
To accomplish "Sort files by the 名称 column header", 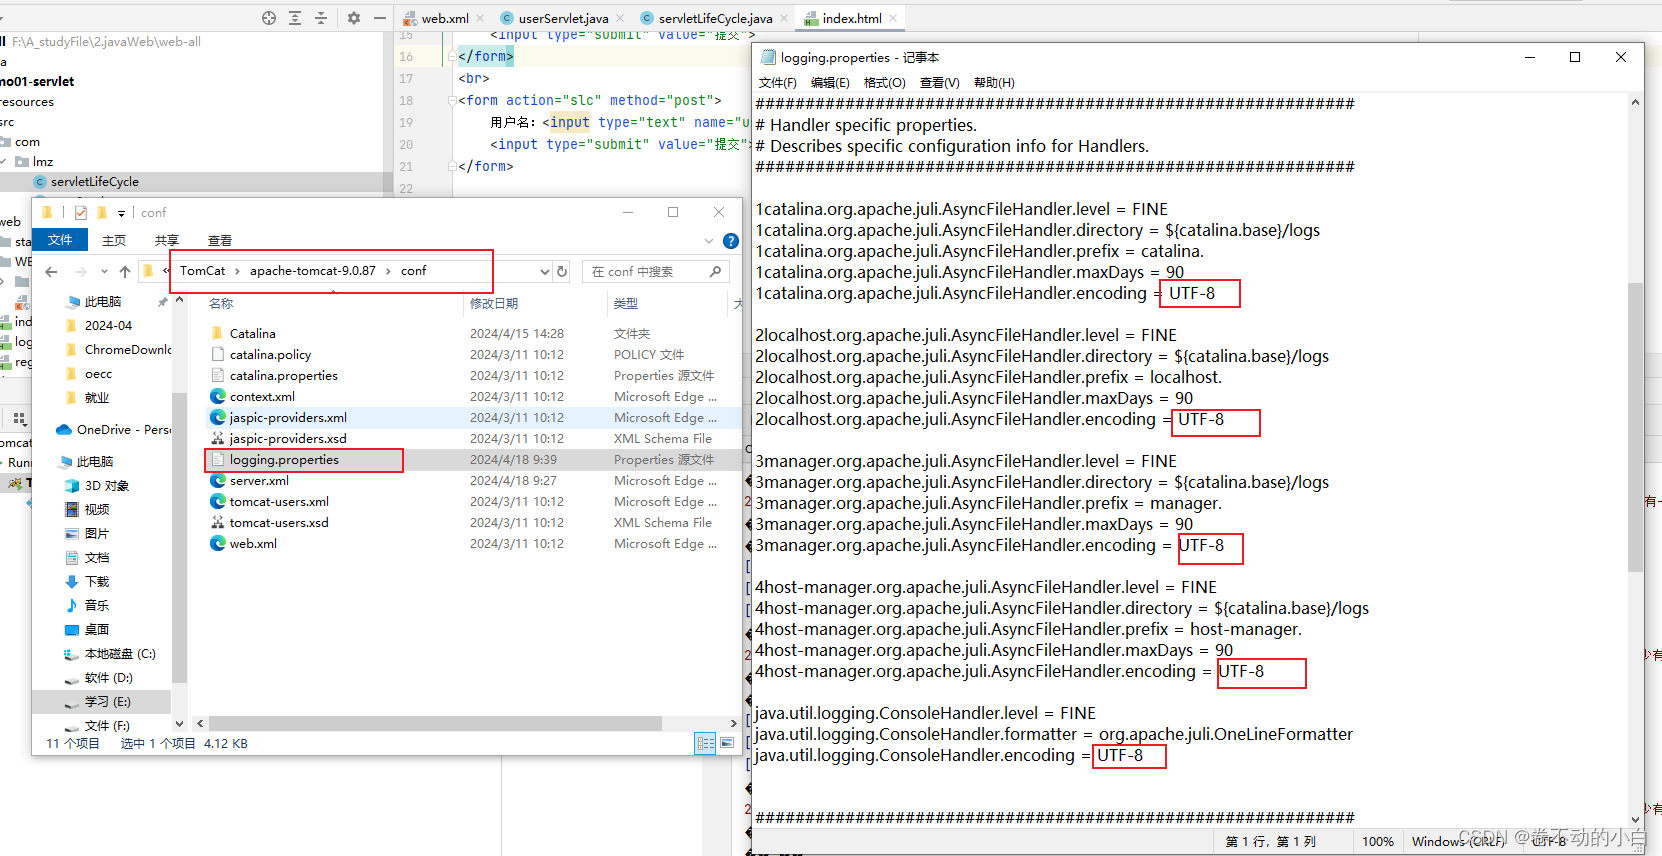I will (221, 303).
